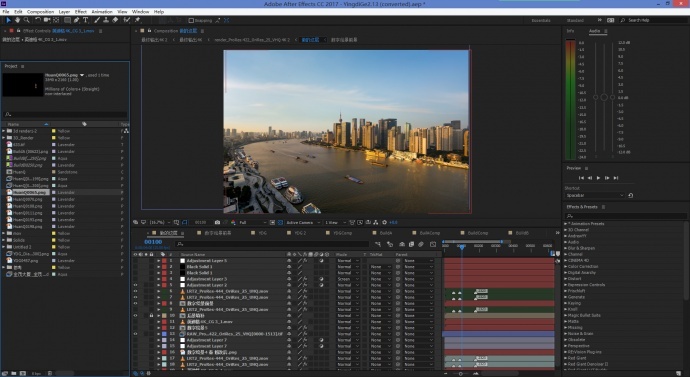Open the Effect menu
Screen dimensions: 690x377
coord(81,11)
